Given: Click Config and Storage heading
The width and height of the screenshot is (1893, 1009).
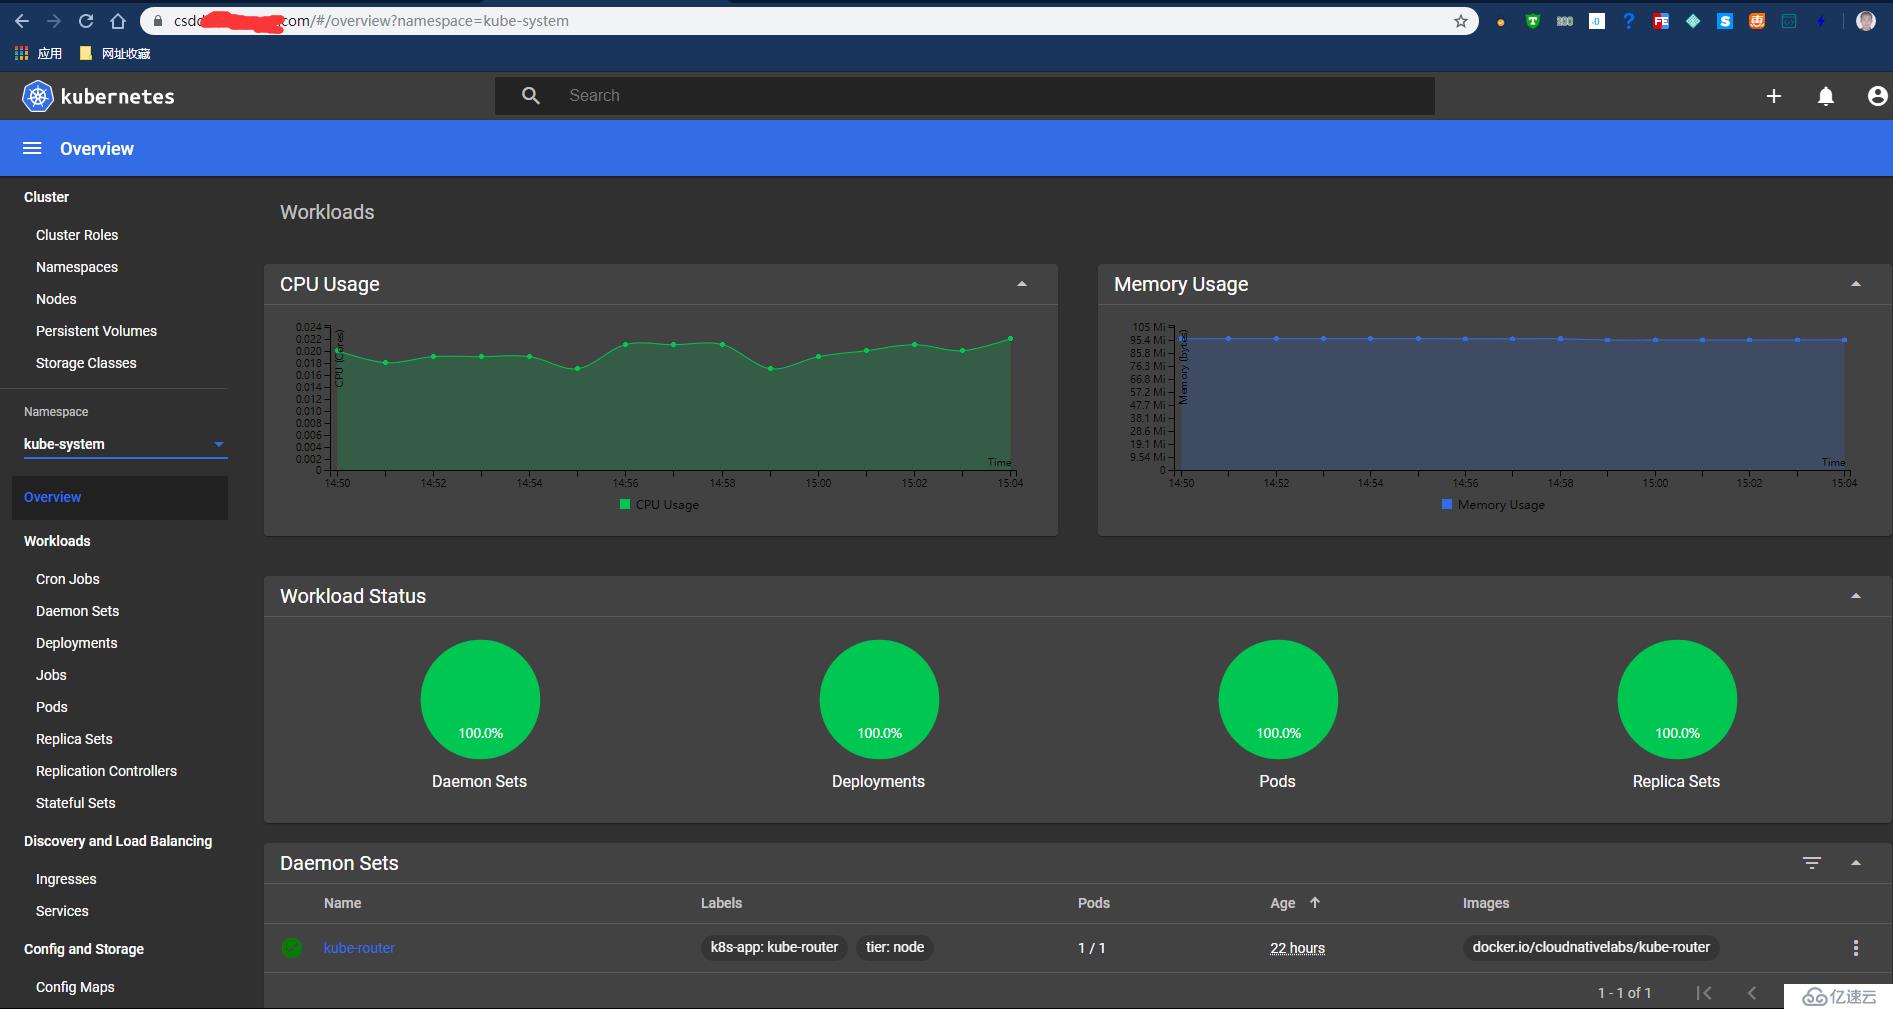Looking at the screenshot, I should tap(84, 949).
